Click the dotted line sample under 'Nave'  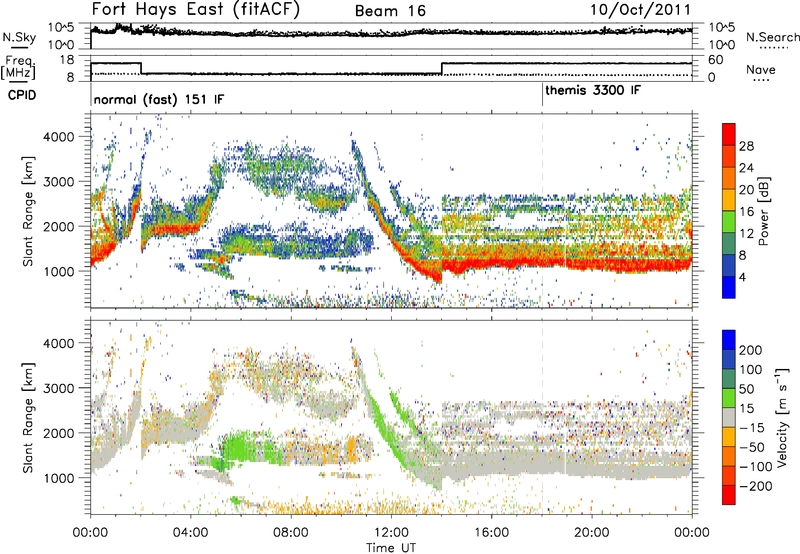[x=762, y=80]
